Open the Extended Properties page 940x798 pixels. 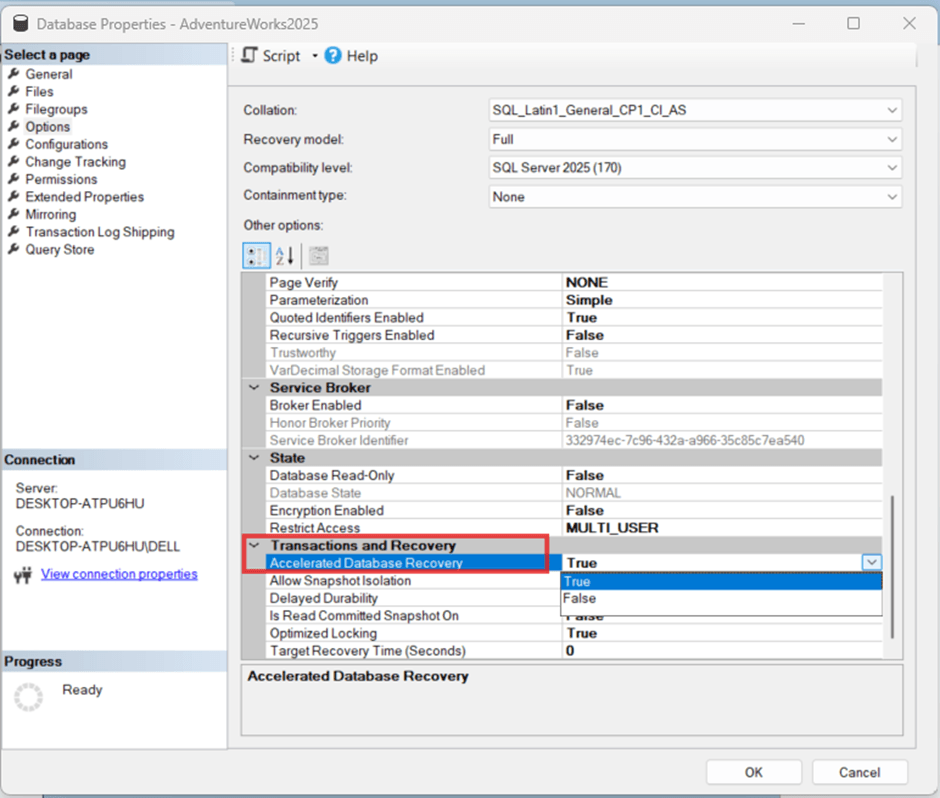click(x=85, y=197)
